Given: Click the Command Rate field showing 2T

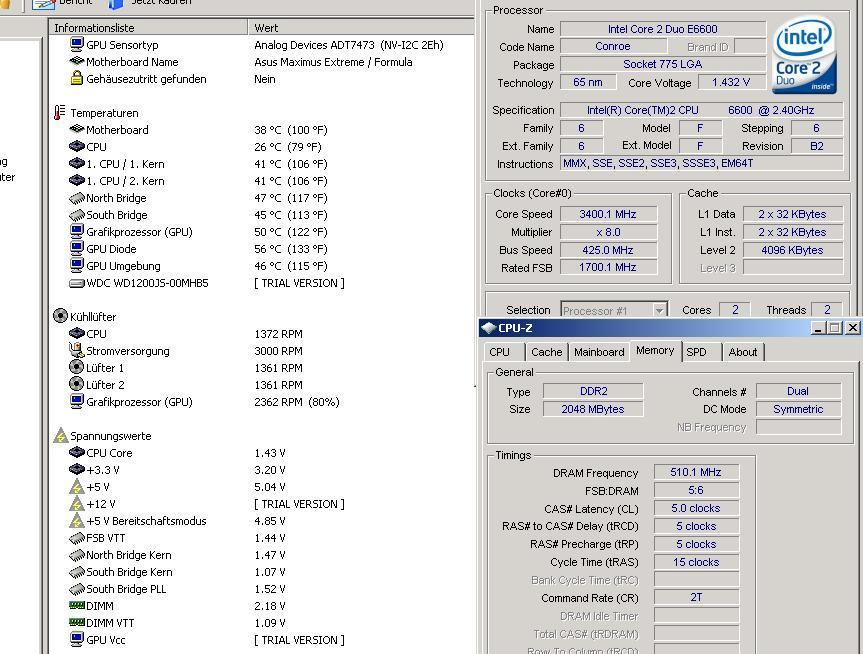Looking at the screenshot, I should 696,597.
